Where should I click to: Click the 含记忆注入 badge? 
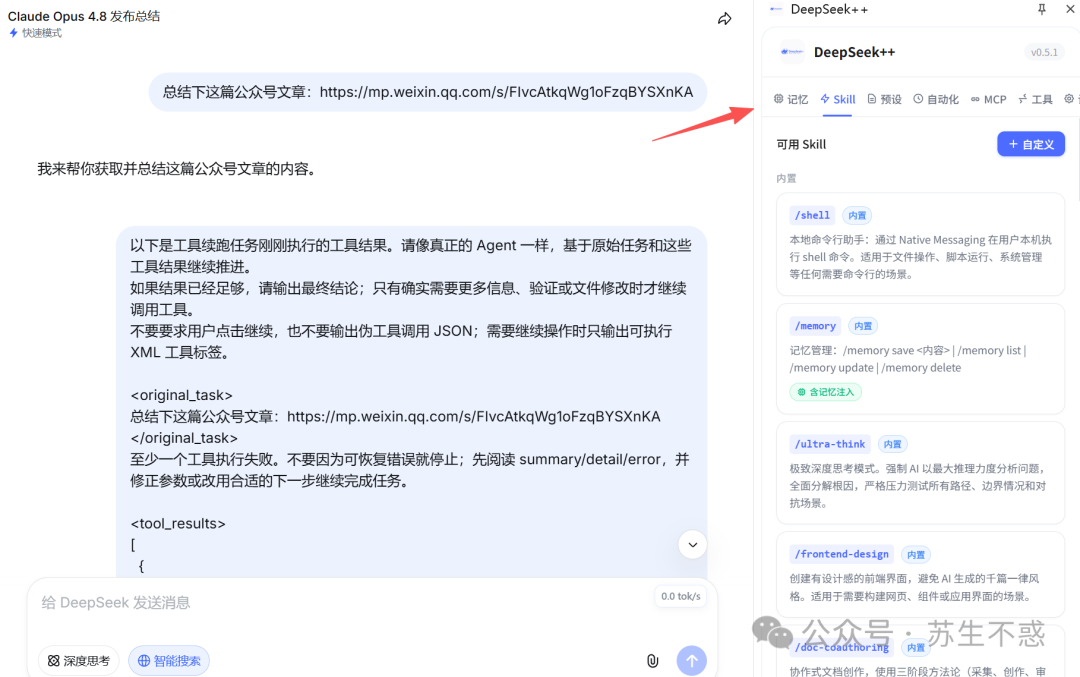coord(825,392)
